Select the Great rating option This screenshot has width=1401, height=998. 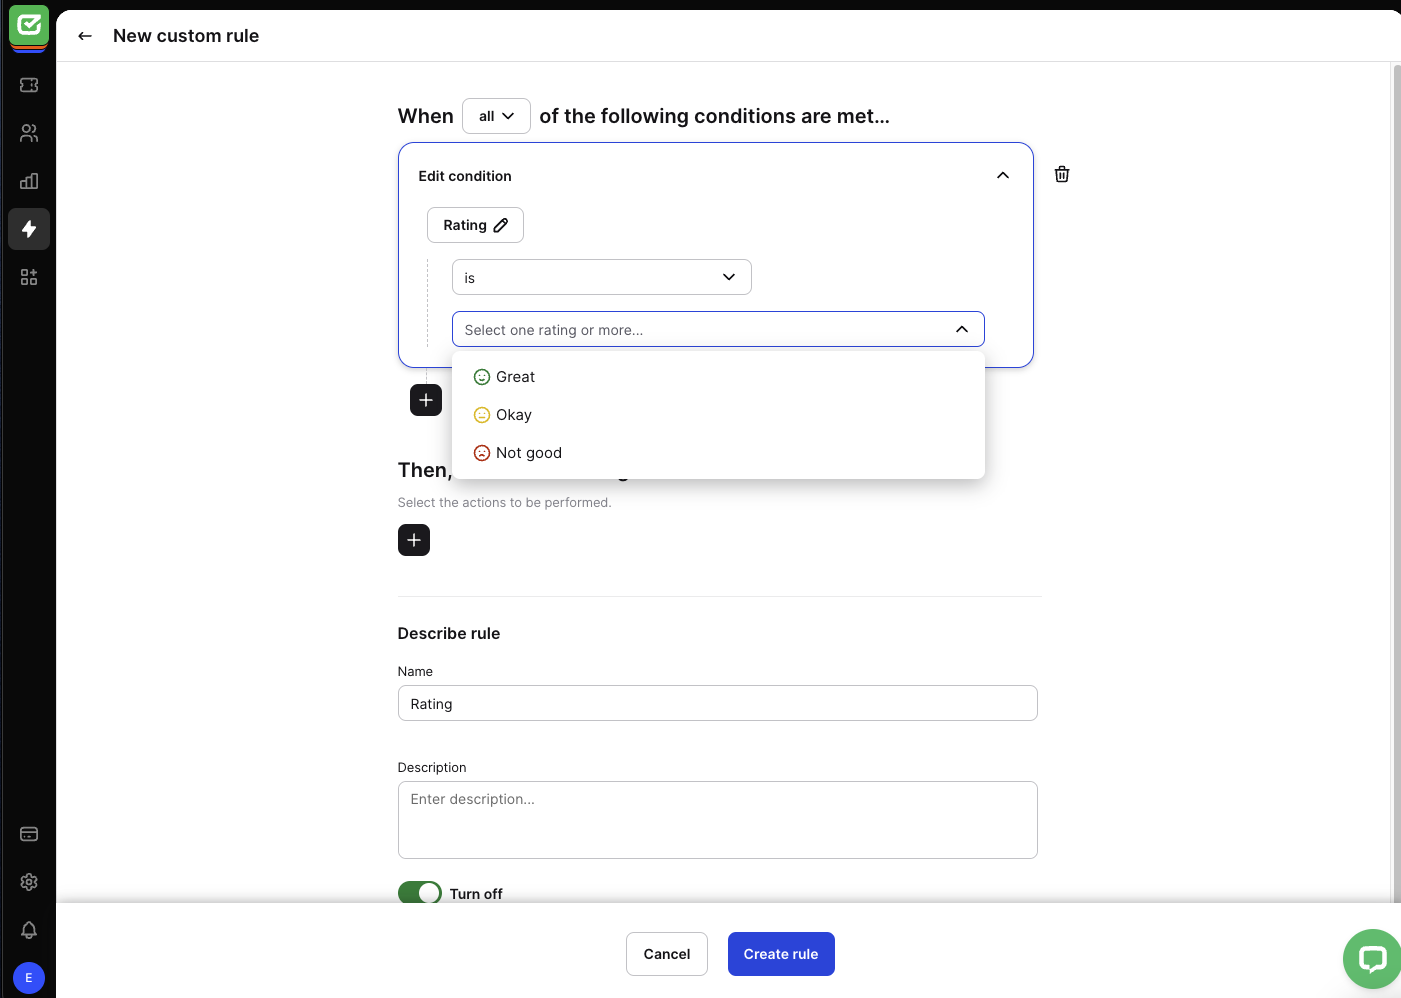[x=515, y=377]
